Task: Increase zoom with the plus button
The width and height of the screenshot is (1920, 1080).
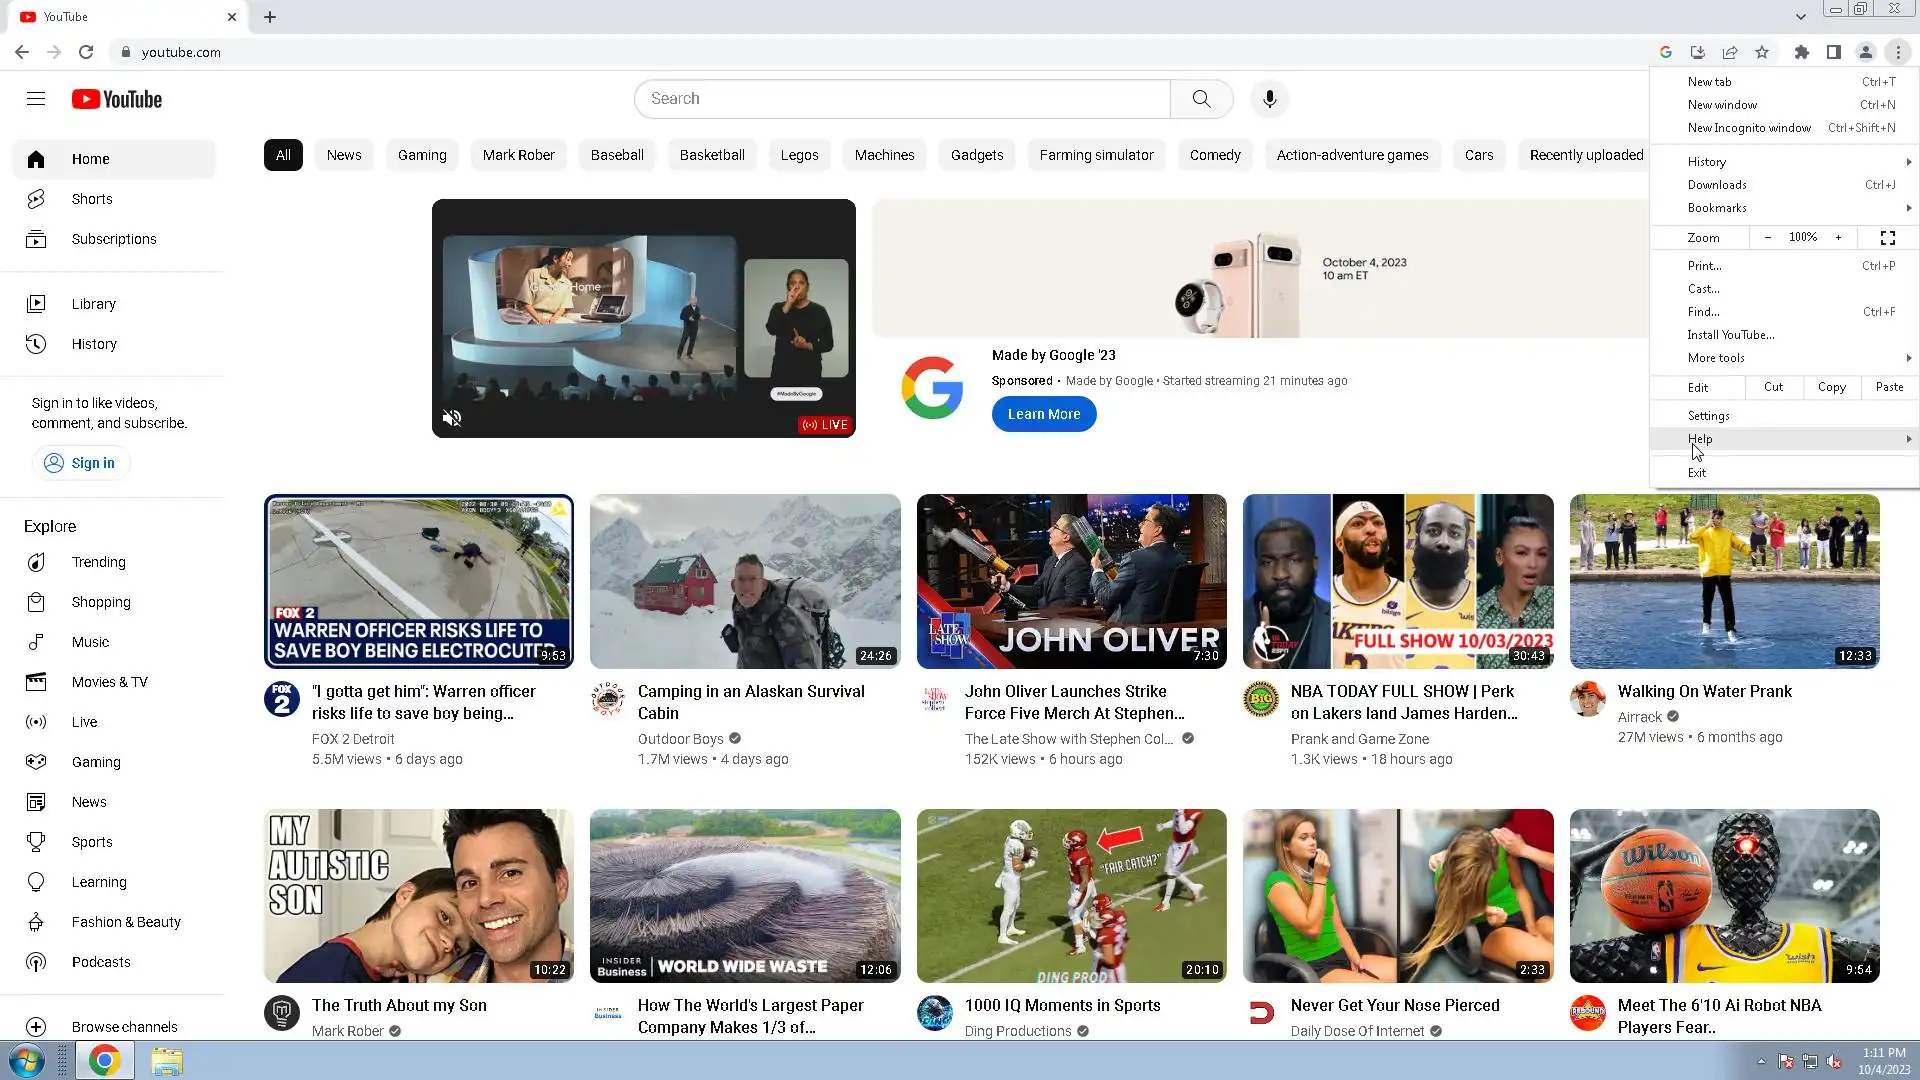Action: click(1838, 238)
